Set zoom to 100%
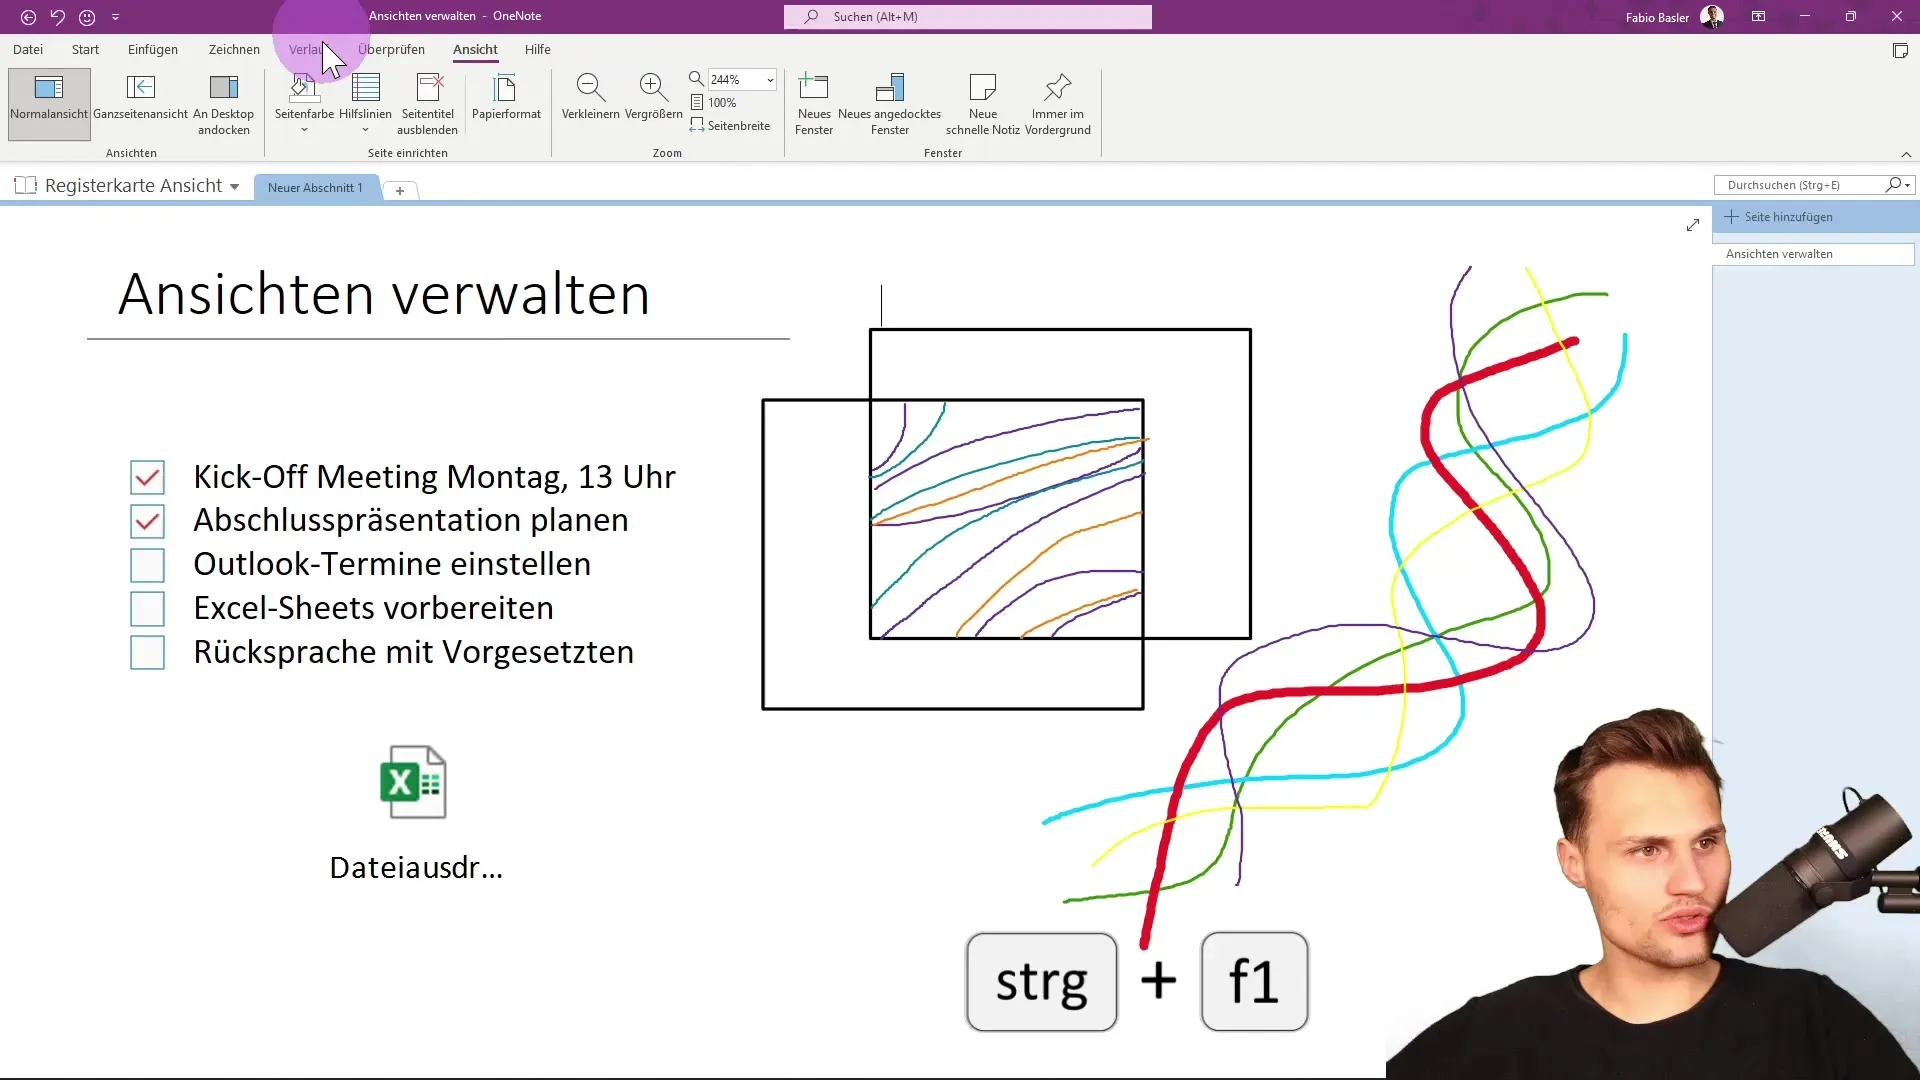This screenshot has height=1080, width=1920. tap(713, 103)
